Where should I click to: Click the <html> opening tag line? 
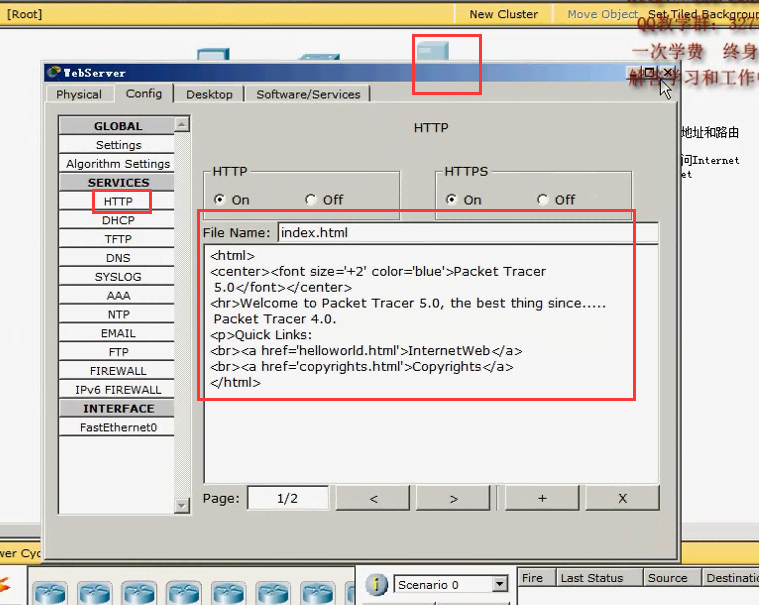point(232,256)
